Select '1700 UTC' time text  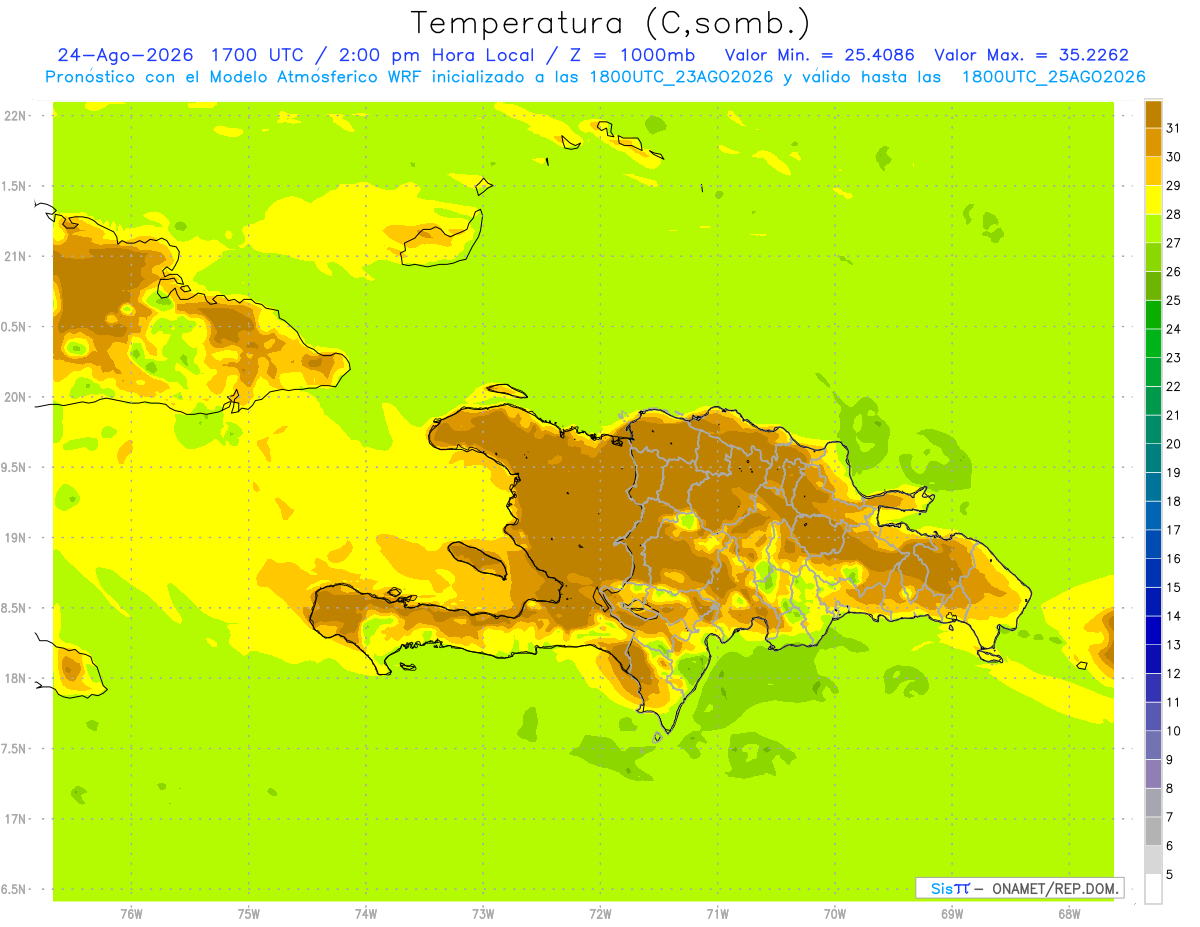coord(260,55)
